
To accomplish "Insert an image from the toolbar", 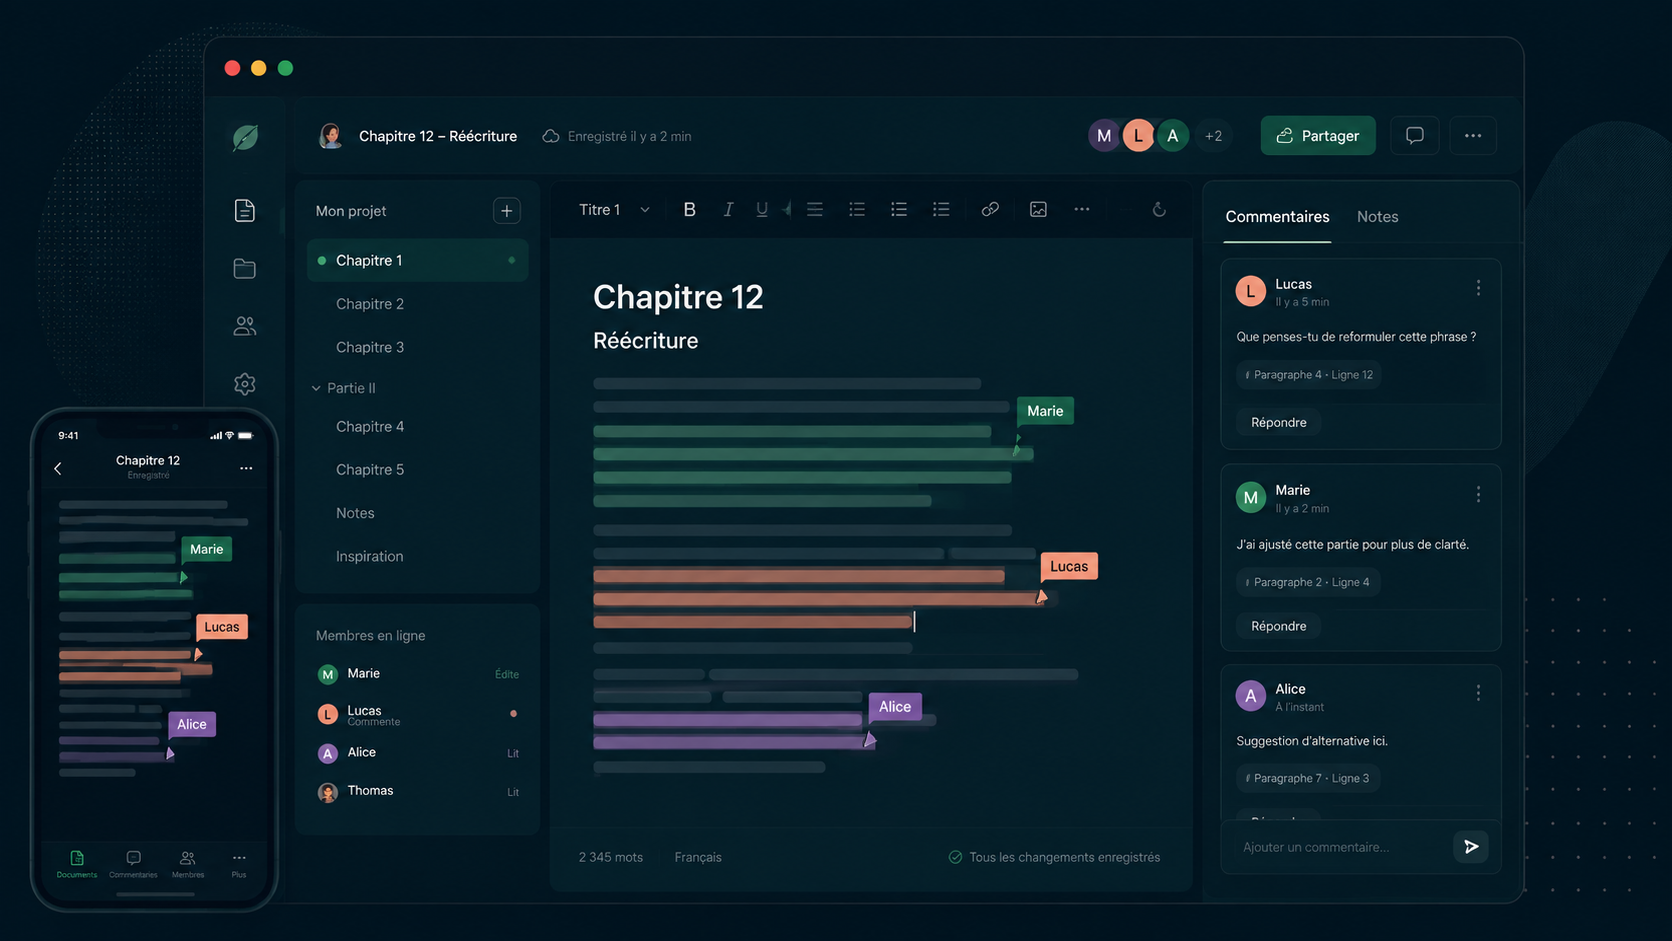I will [1038, 209].
